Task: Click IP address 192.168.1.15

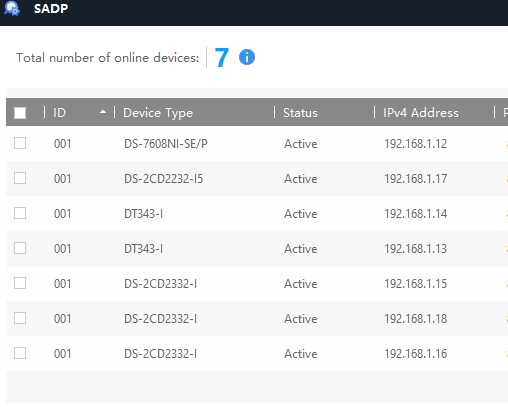Action: point(415,284)
